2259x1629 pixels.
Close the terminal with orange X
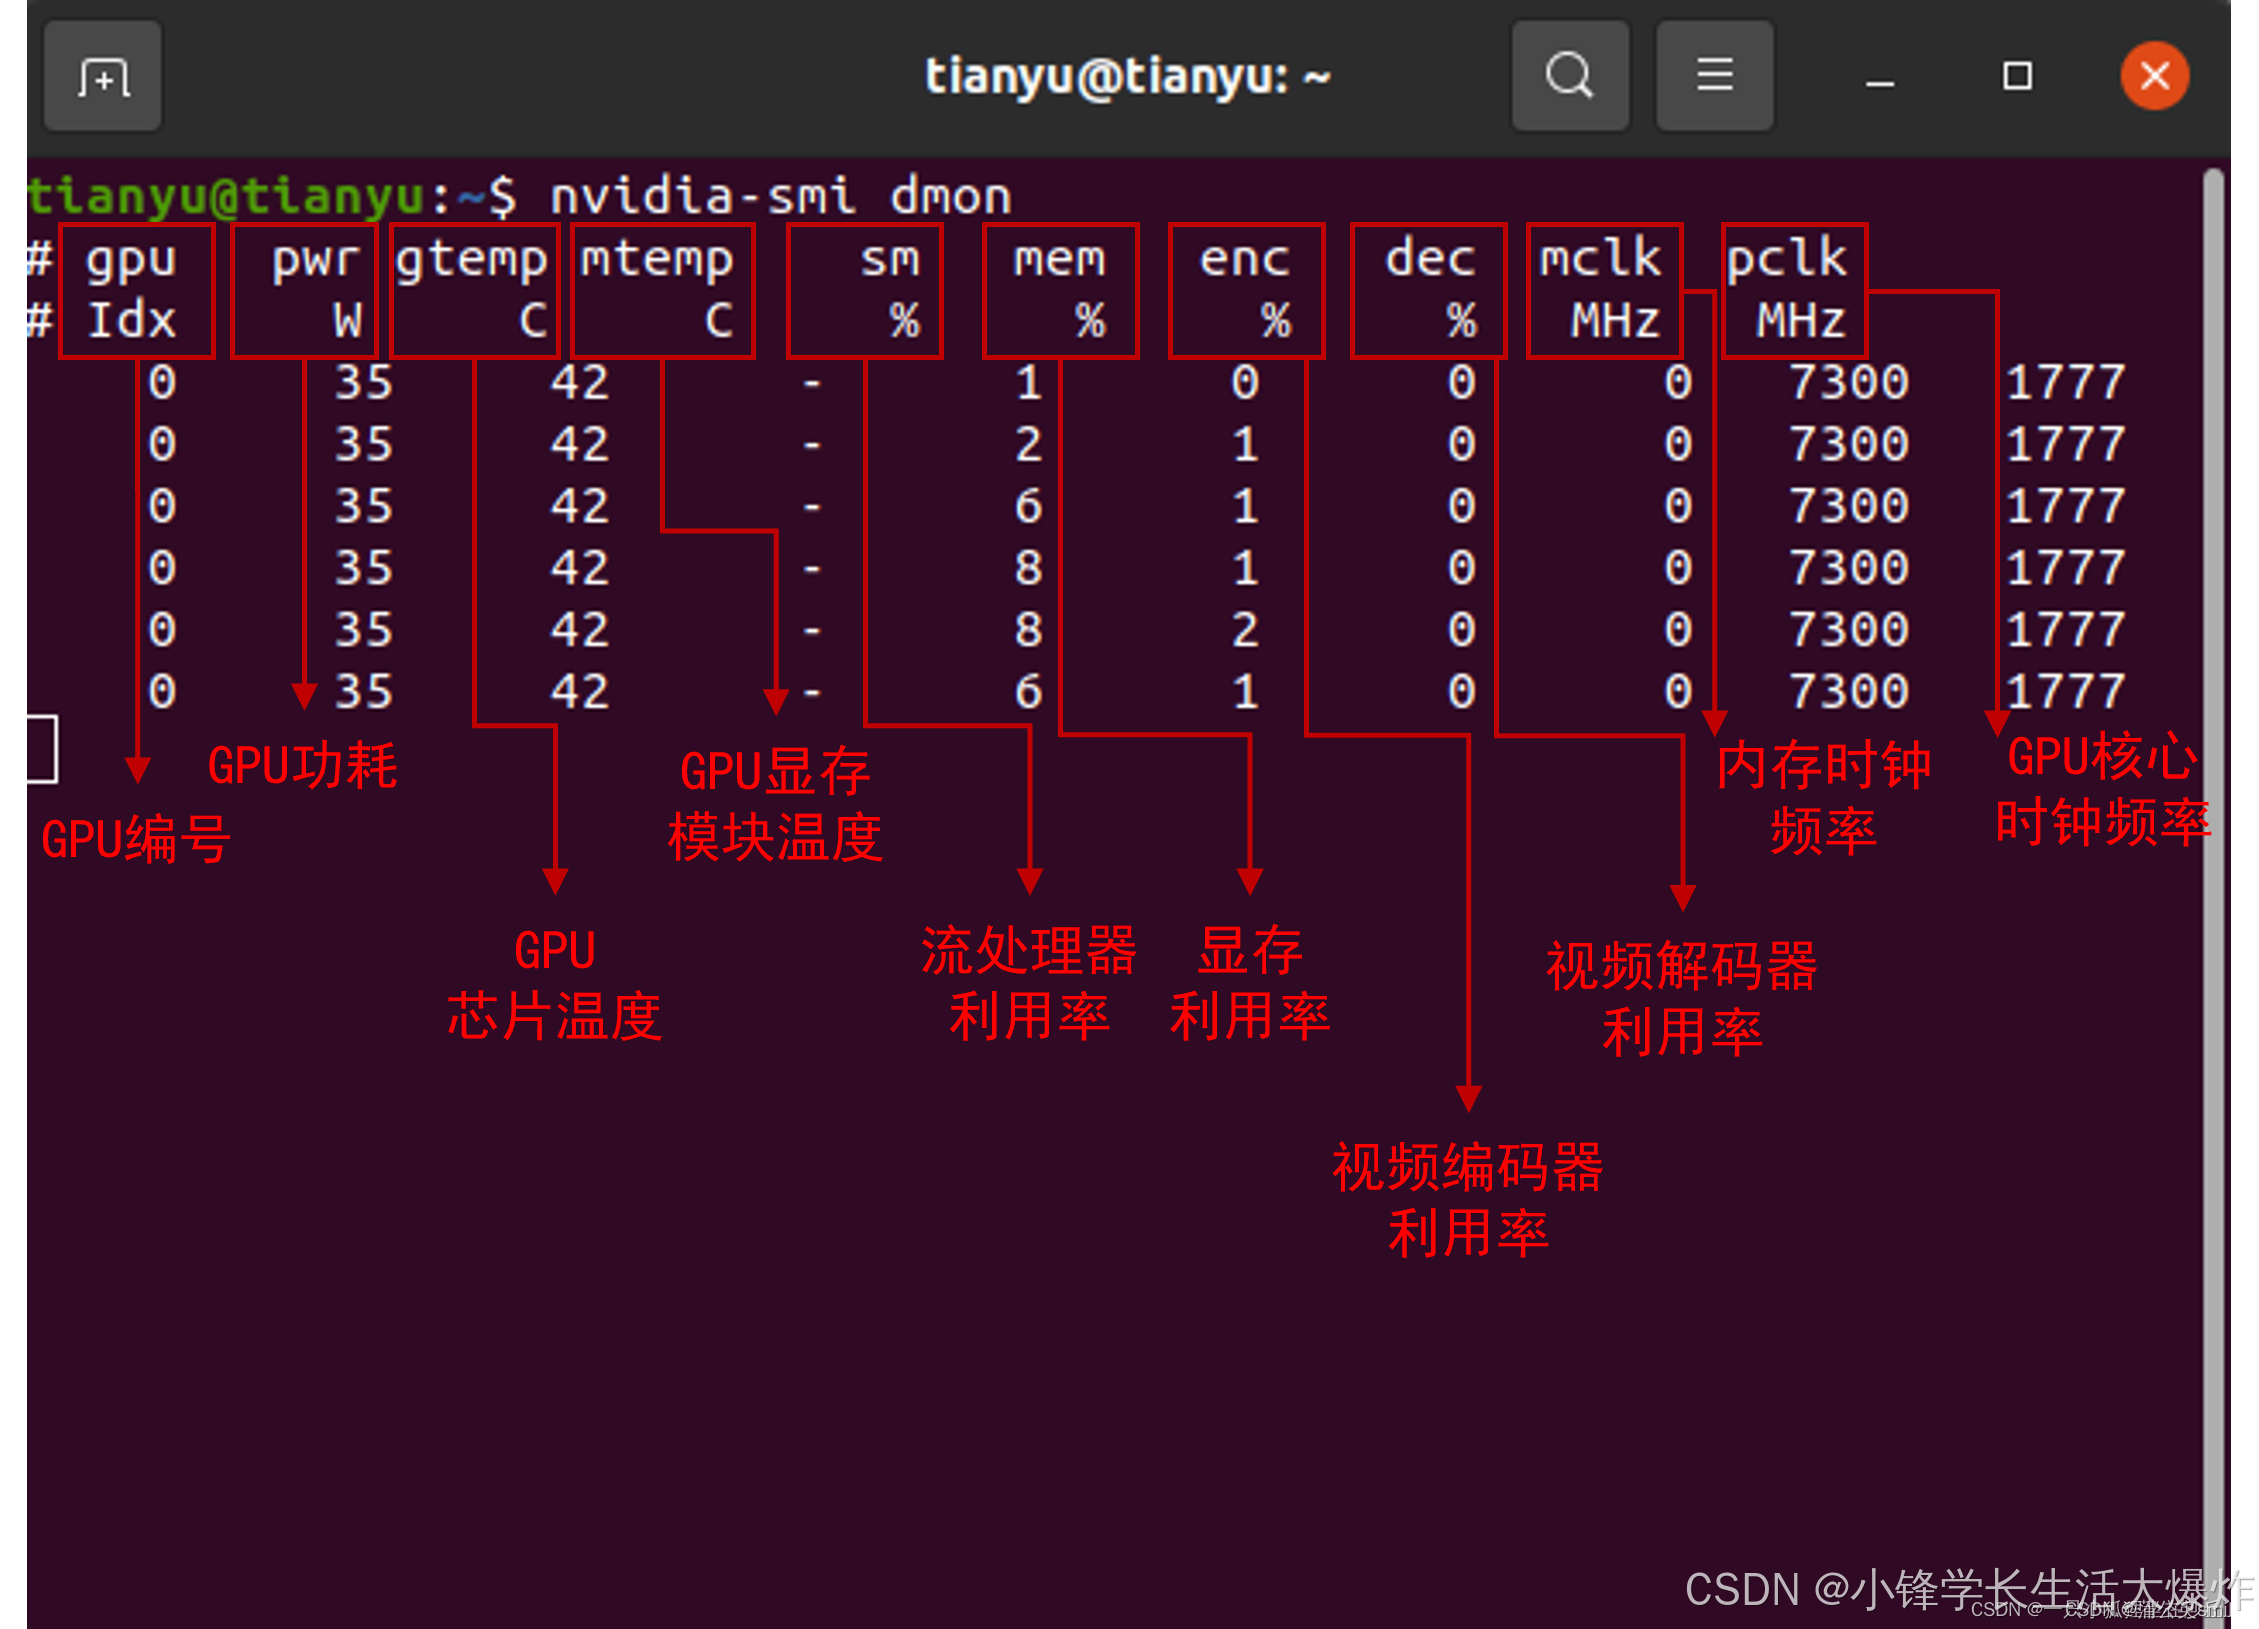coord(2154,76)
